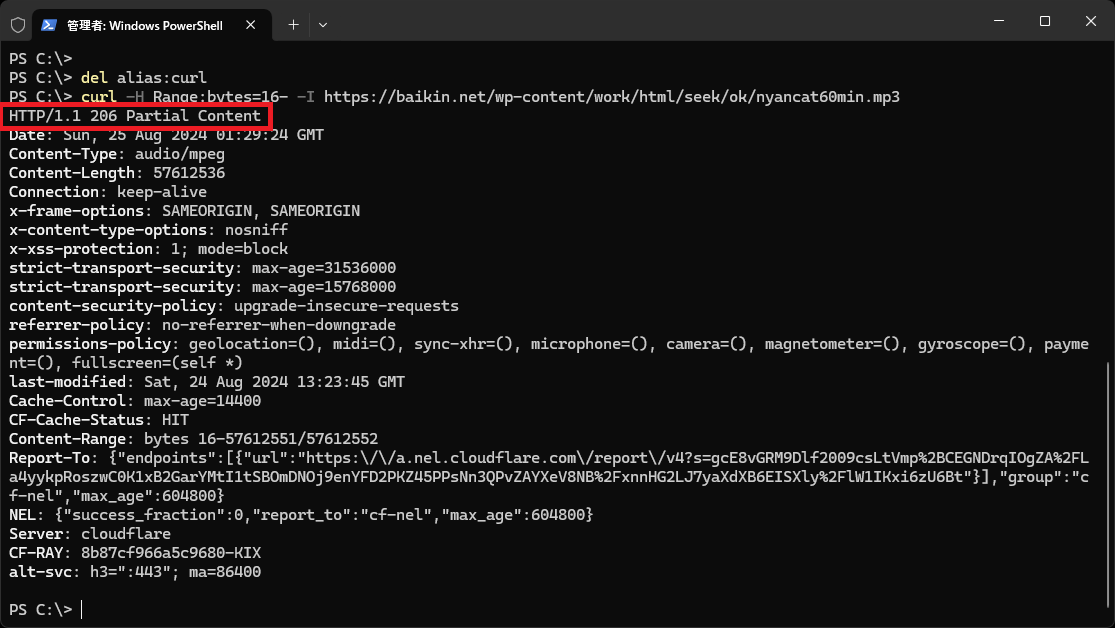Expand the new tab profile dropdown

pos(323,25)
